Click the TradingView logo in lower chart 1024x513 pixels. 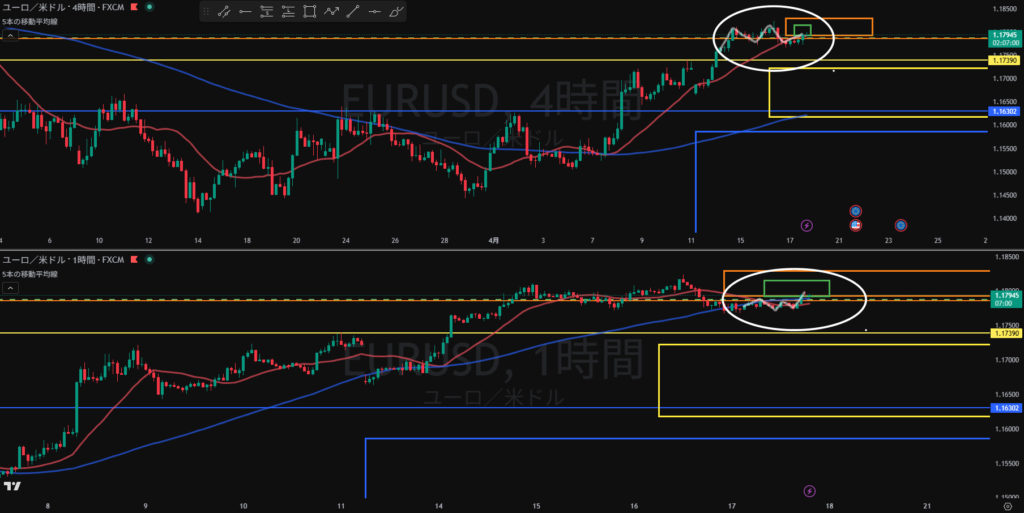[13, 486]
